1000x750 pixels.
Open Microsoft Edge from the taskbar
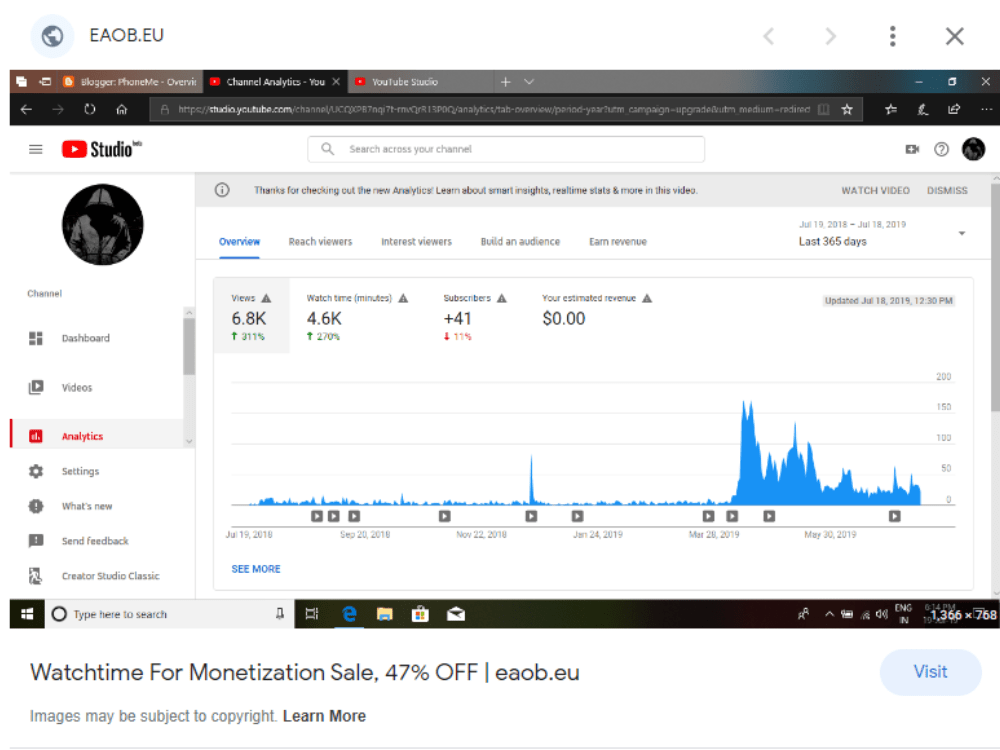click(x=349, y=614)
